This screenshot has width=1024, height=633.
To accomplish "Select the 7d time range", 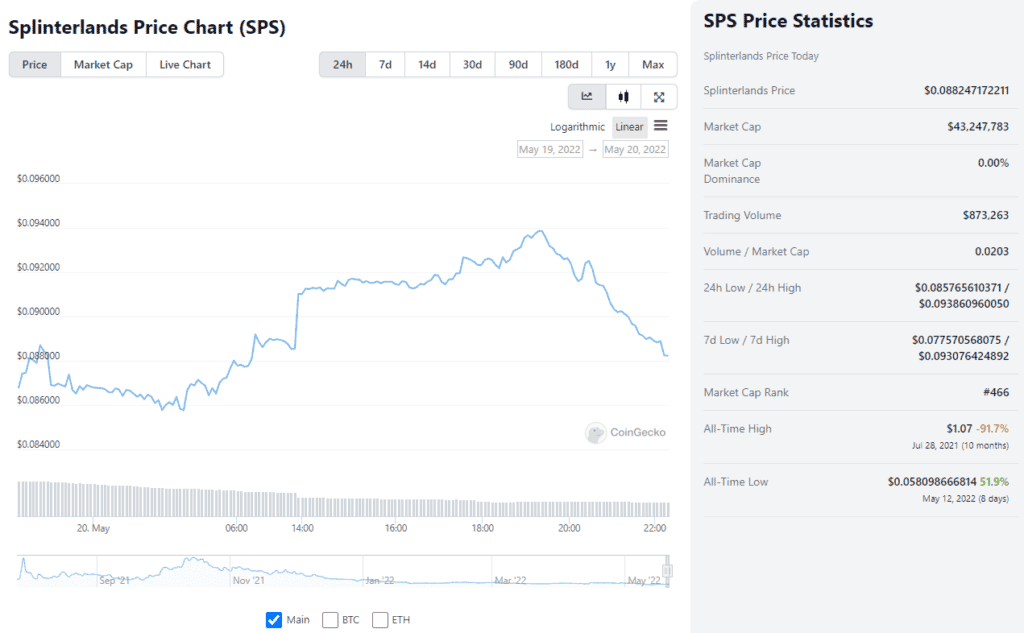I will 383,63.
